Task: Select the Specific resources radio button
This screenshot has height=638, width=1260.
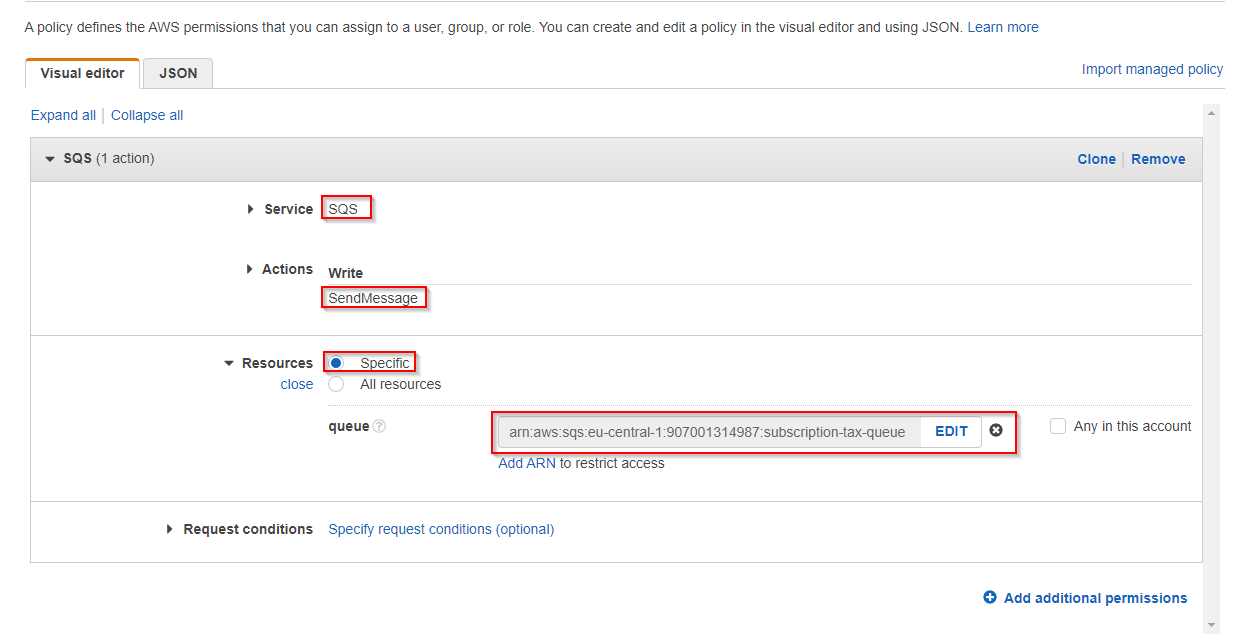Action: (x=337, y=363)
